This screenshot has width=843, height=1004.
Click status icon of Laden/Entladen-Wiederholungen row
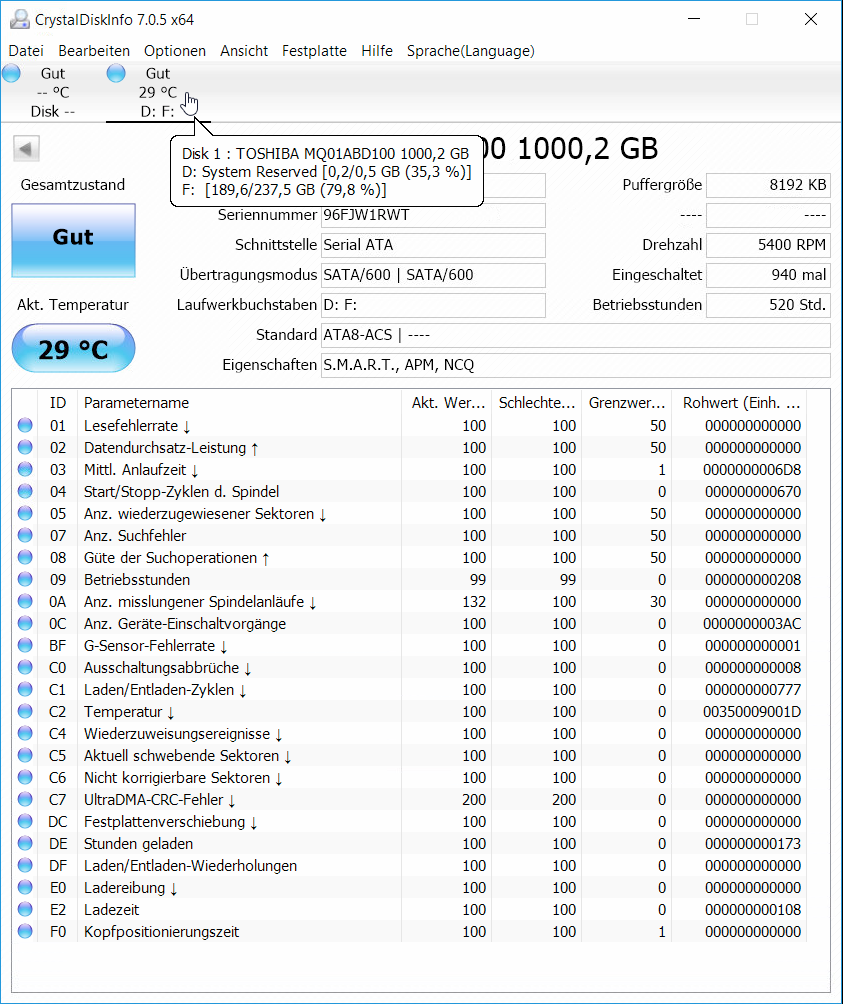click(x=25, y=865)
